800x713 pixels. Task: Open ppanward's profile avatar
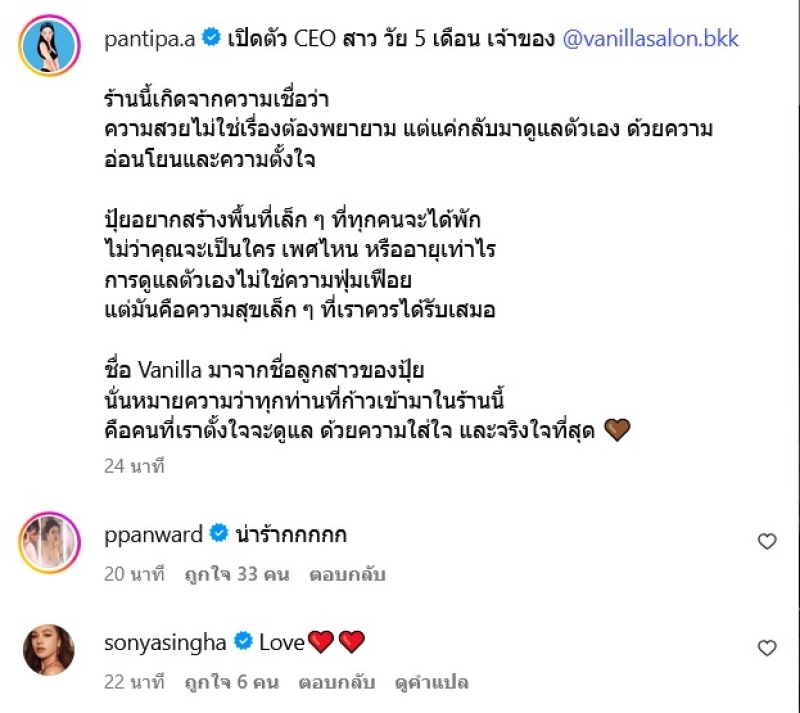[x=49, y=543]
